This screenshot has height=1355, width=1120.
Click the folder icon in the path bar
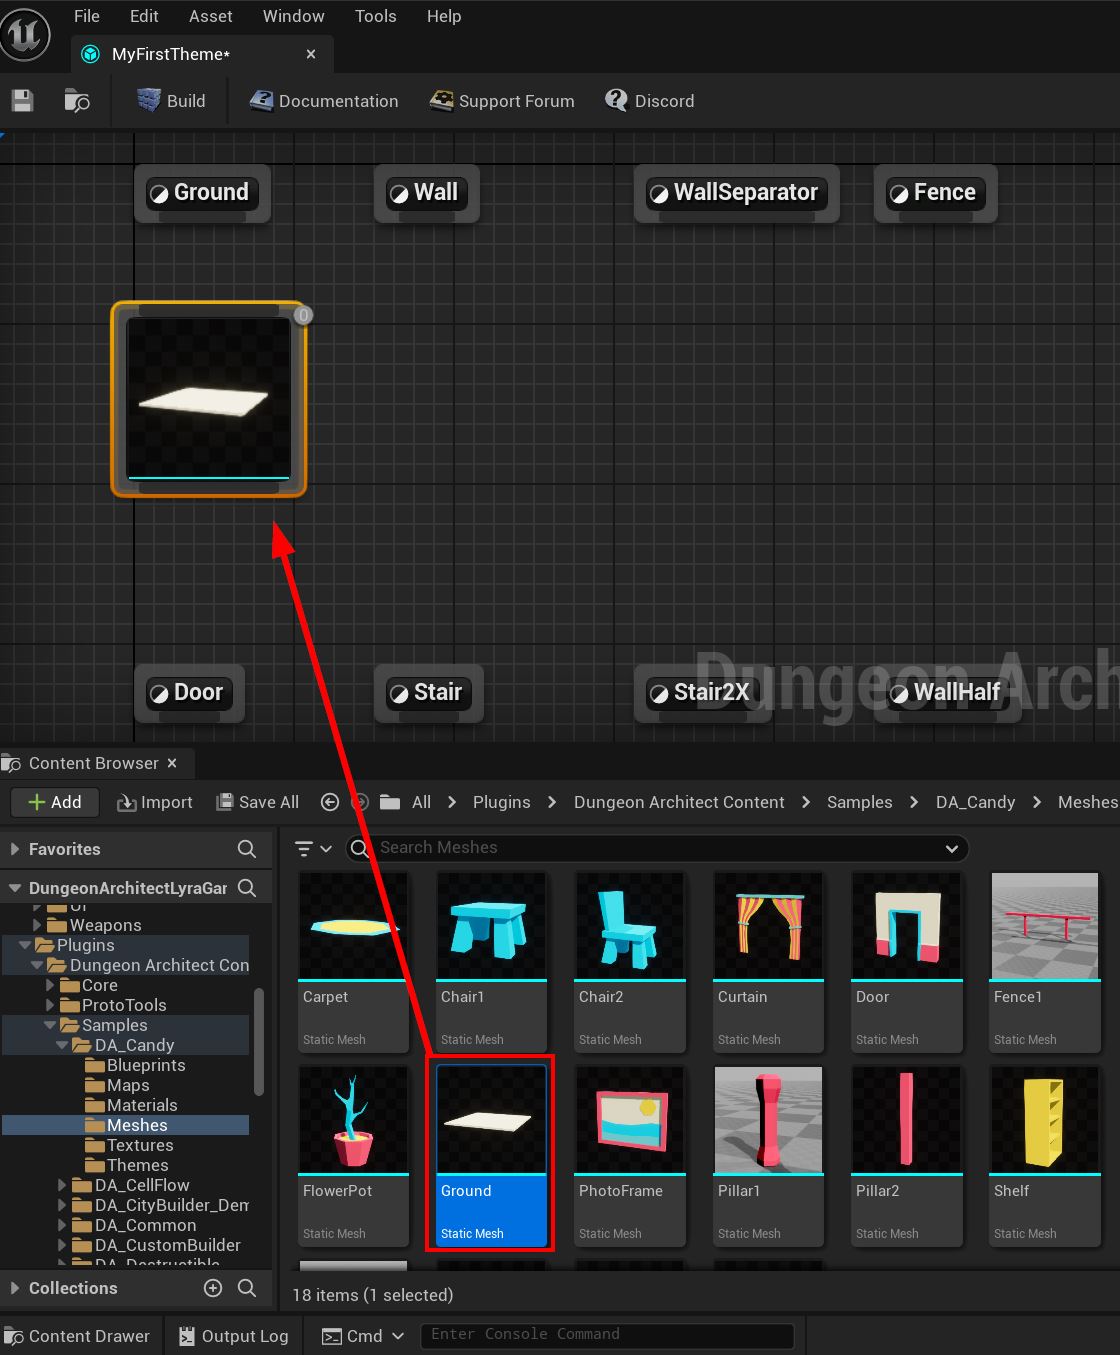click(390, 802)
